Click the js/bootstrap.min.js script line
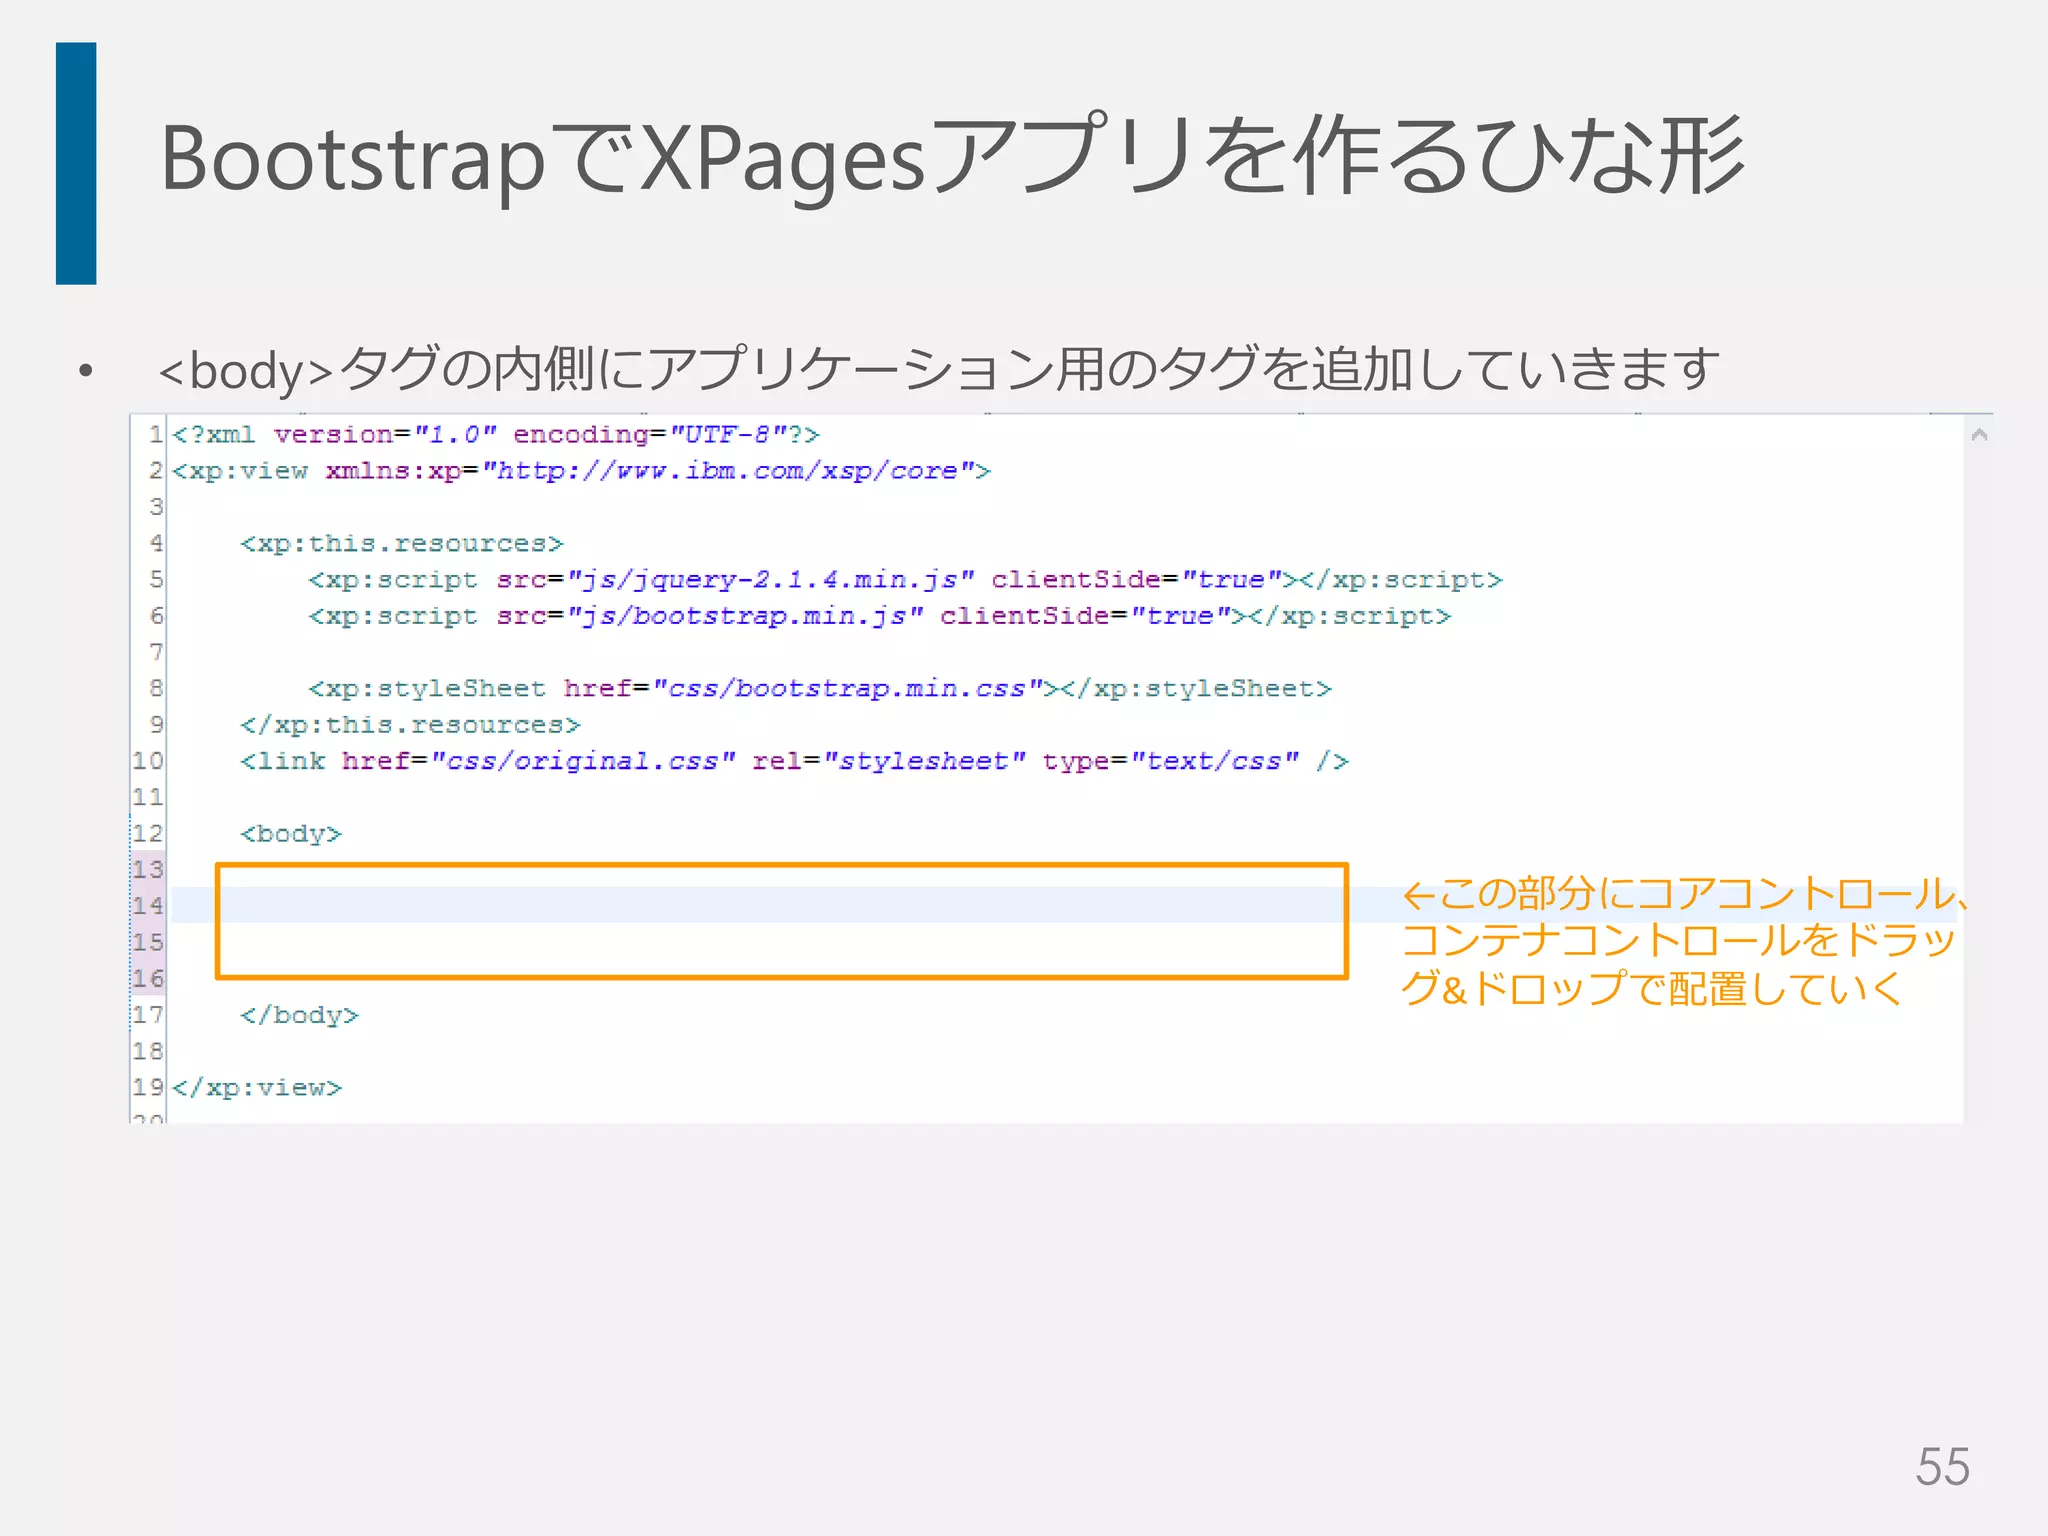This screenshot has width=2048, height=1536. [879, 616]
